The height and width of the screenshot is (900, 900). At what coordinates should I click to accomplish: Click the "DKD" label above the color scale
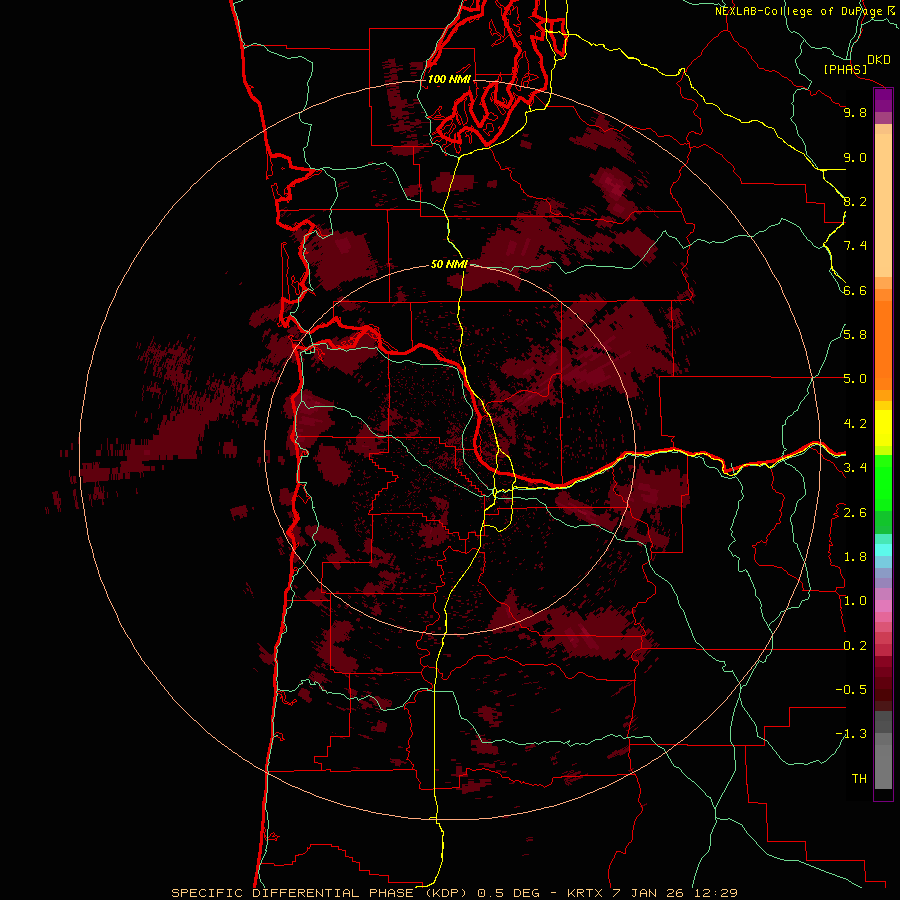click(x=879, y=60)
